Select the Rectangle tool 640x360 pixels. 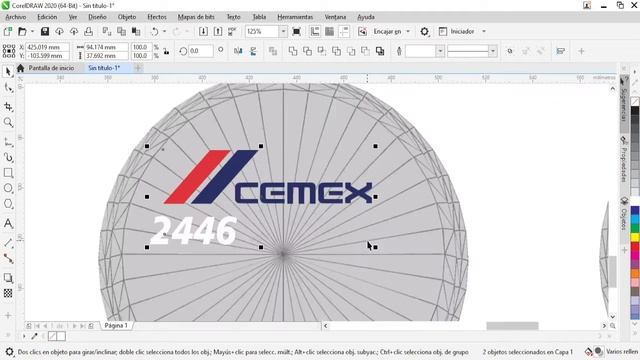tap(8, 173)
